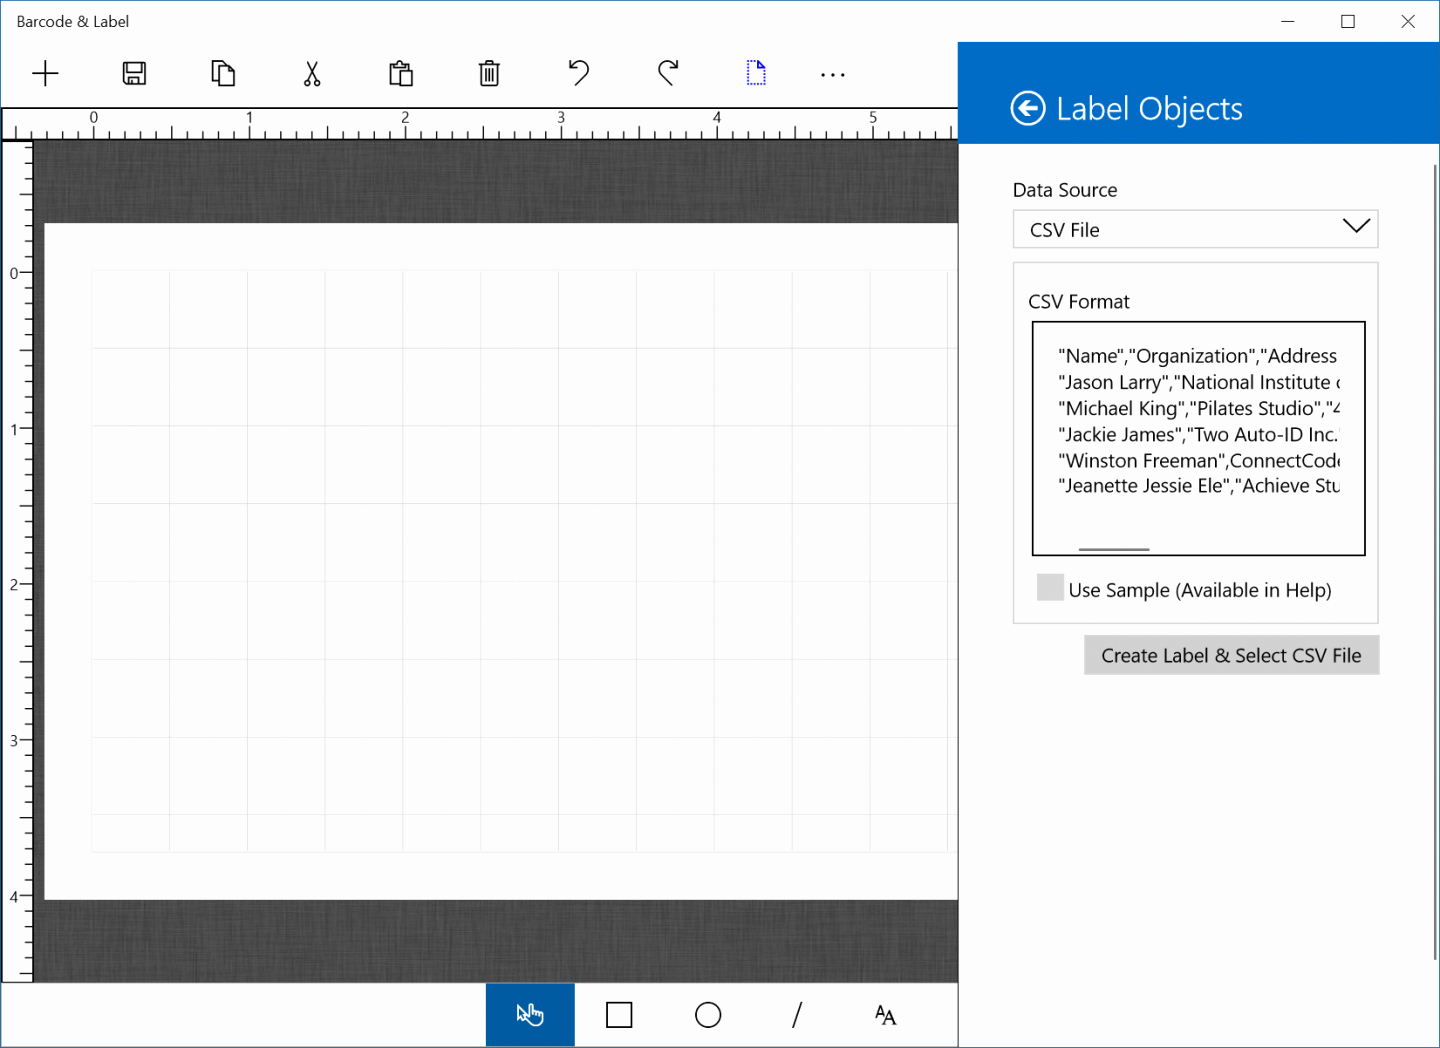Viewport: 1440px width, 1048px height.
Task: Select the pointer selection tool
Action: [x=529, y=1014]
